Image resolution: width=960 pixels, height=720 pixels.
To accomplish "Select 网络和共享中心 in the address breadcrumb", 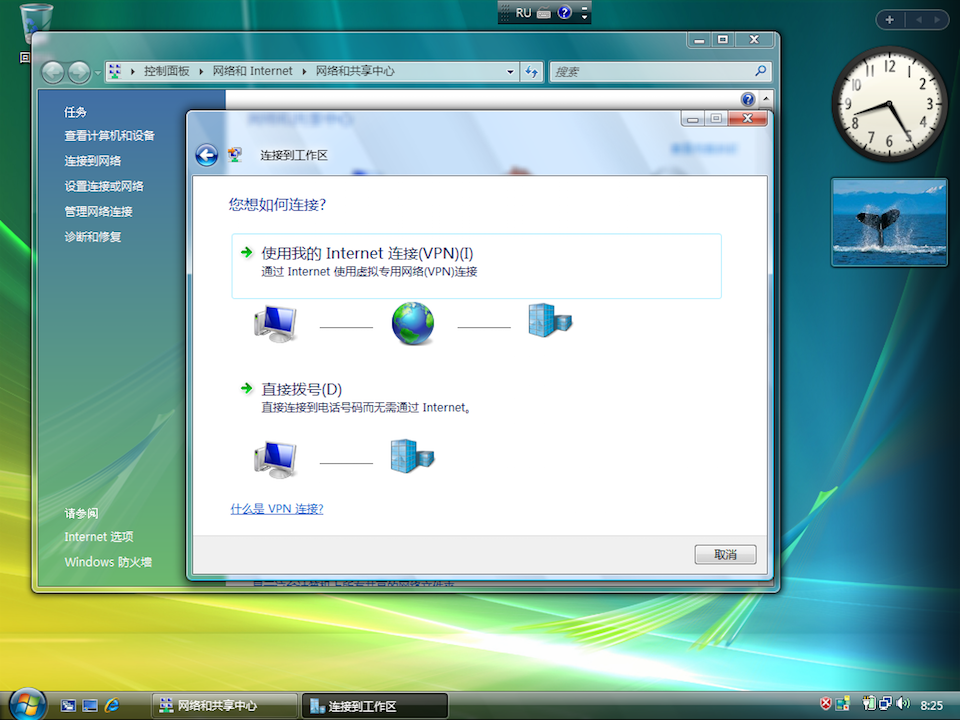I will pyautogui.click(x=355, y=71).
